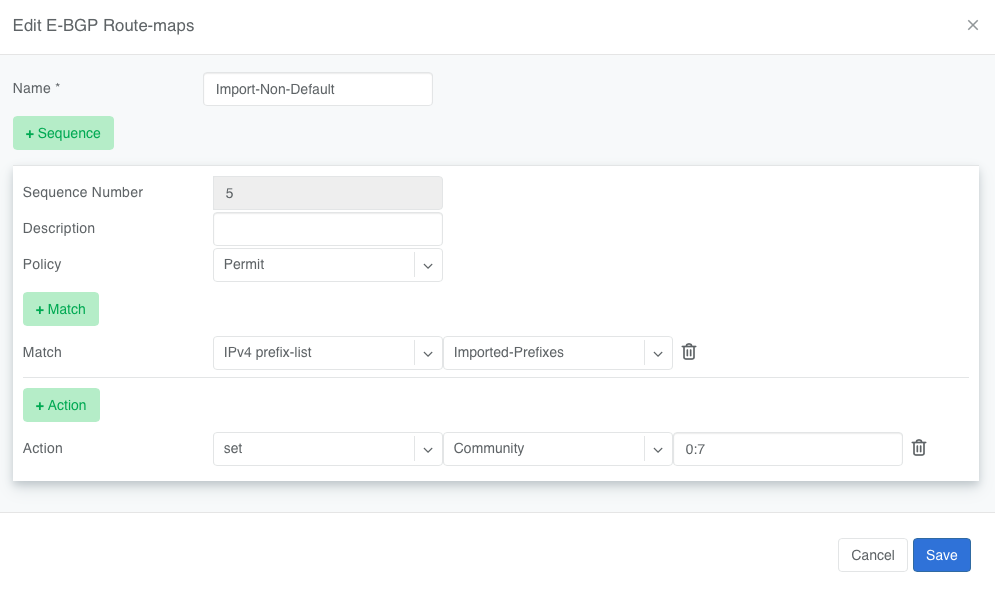Open the action type dropdown showing set
Viewport: 995px width, 595px height.
(314, 449)
